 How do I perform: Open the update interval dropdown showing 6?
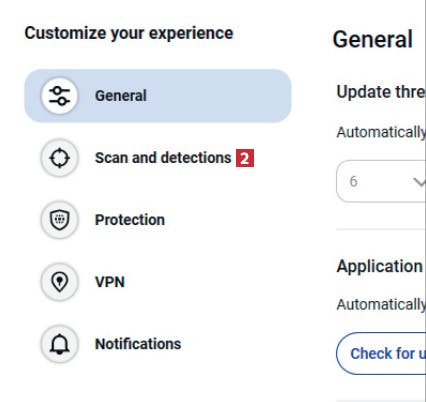[381, 181]
